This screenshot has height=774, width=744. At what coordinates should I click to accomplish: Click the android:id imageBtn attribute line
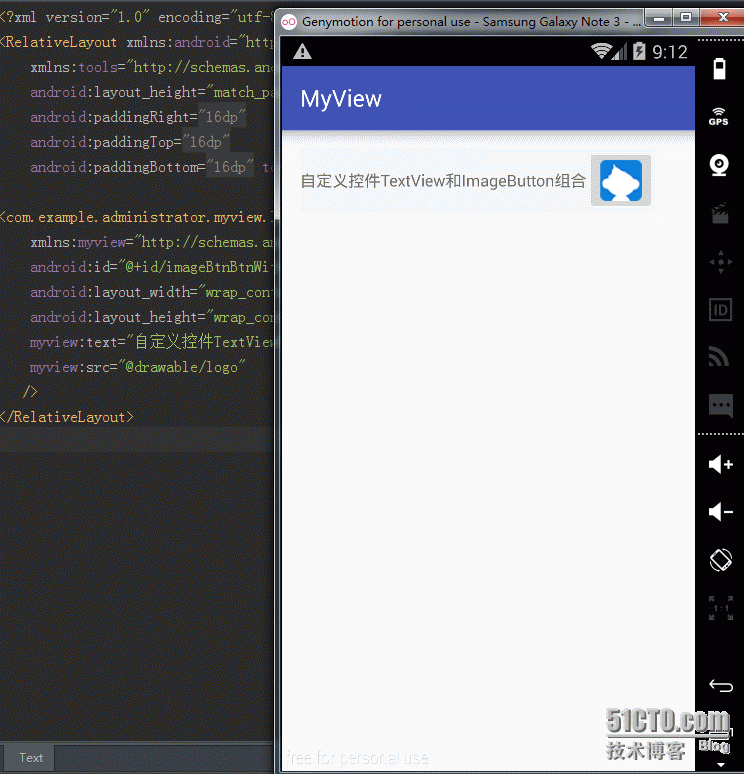150,267
